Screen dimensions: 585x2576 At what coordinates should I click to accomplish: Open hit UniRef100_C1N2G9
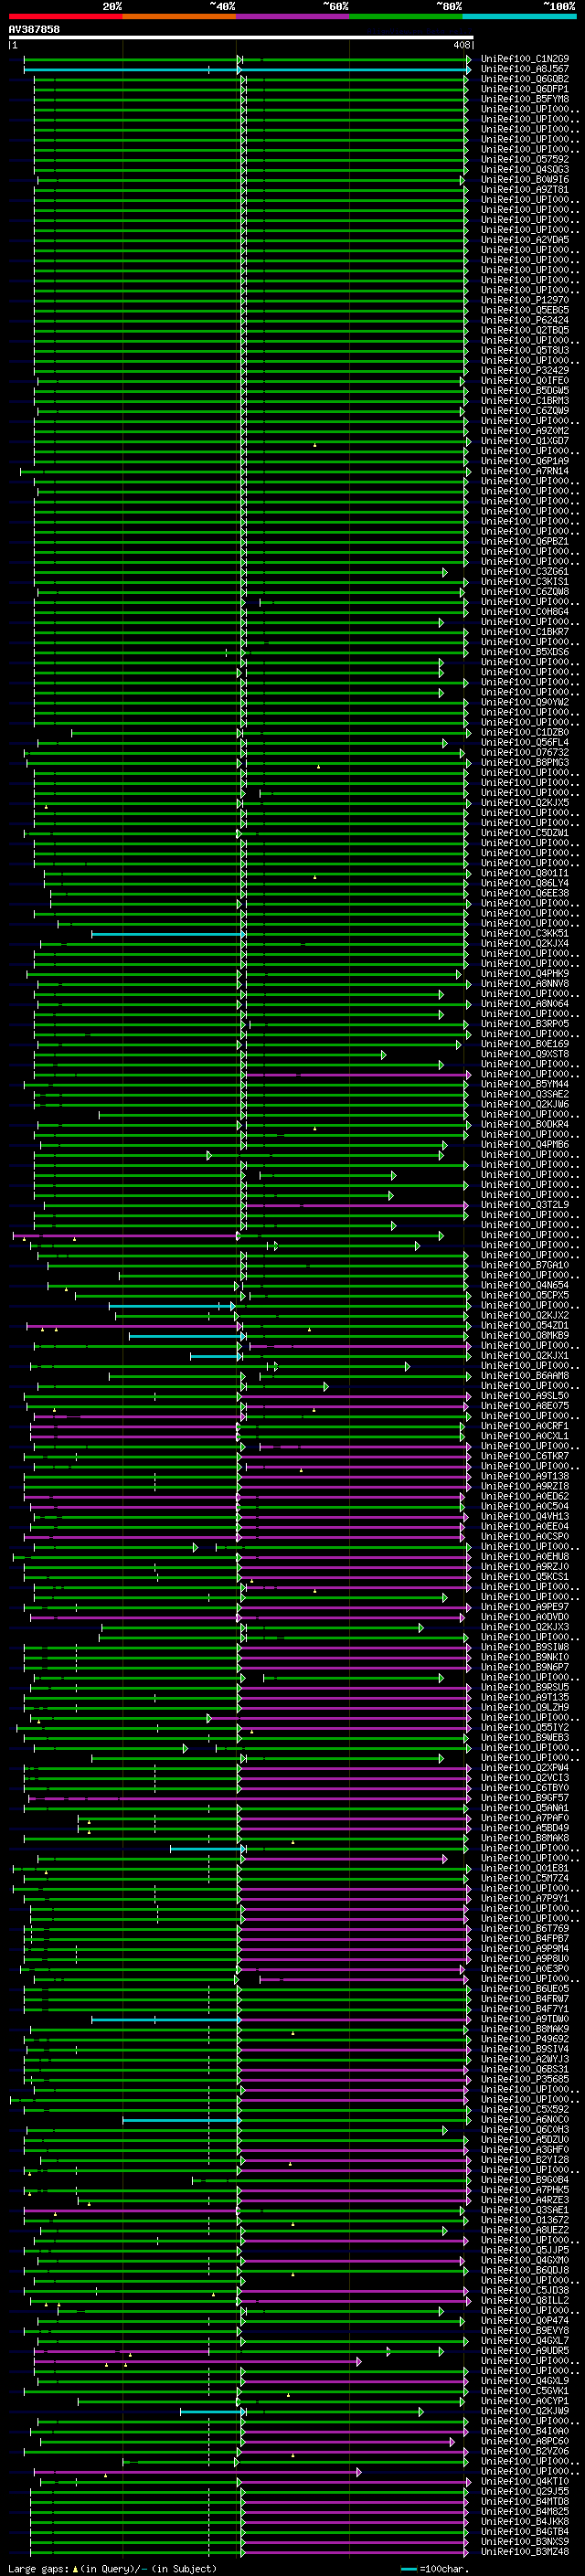pyautogui.click(x=525, y=59)
